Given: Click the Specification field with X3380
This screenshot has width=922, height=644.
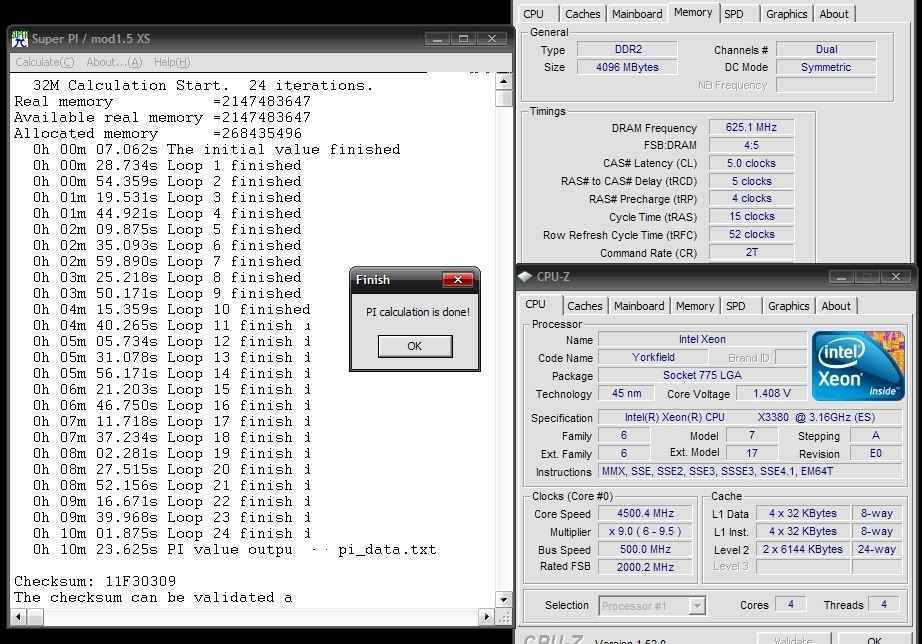Looking at the screenshot, I should (750, 418).
